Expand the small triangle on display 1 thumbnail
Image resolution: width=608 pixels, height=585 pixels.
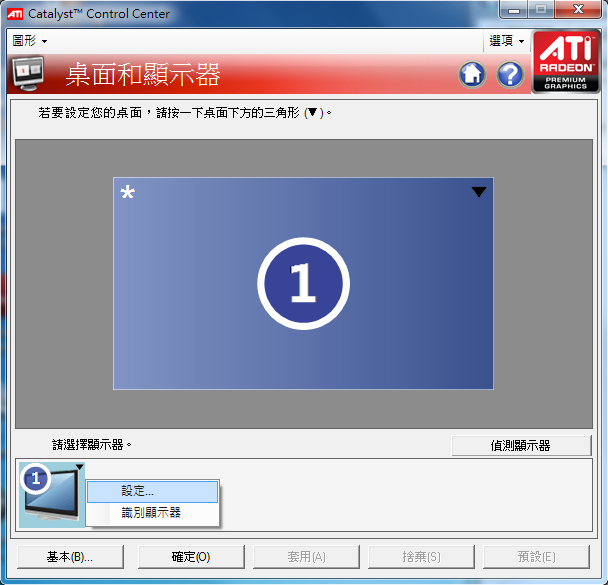click(x=79, y=467)
